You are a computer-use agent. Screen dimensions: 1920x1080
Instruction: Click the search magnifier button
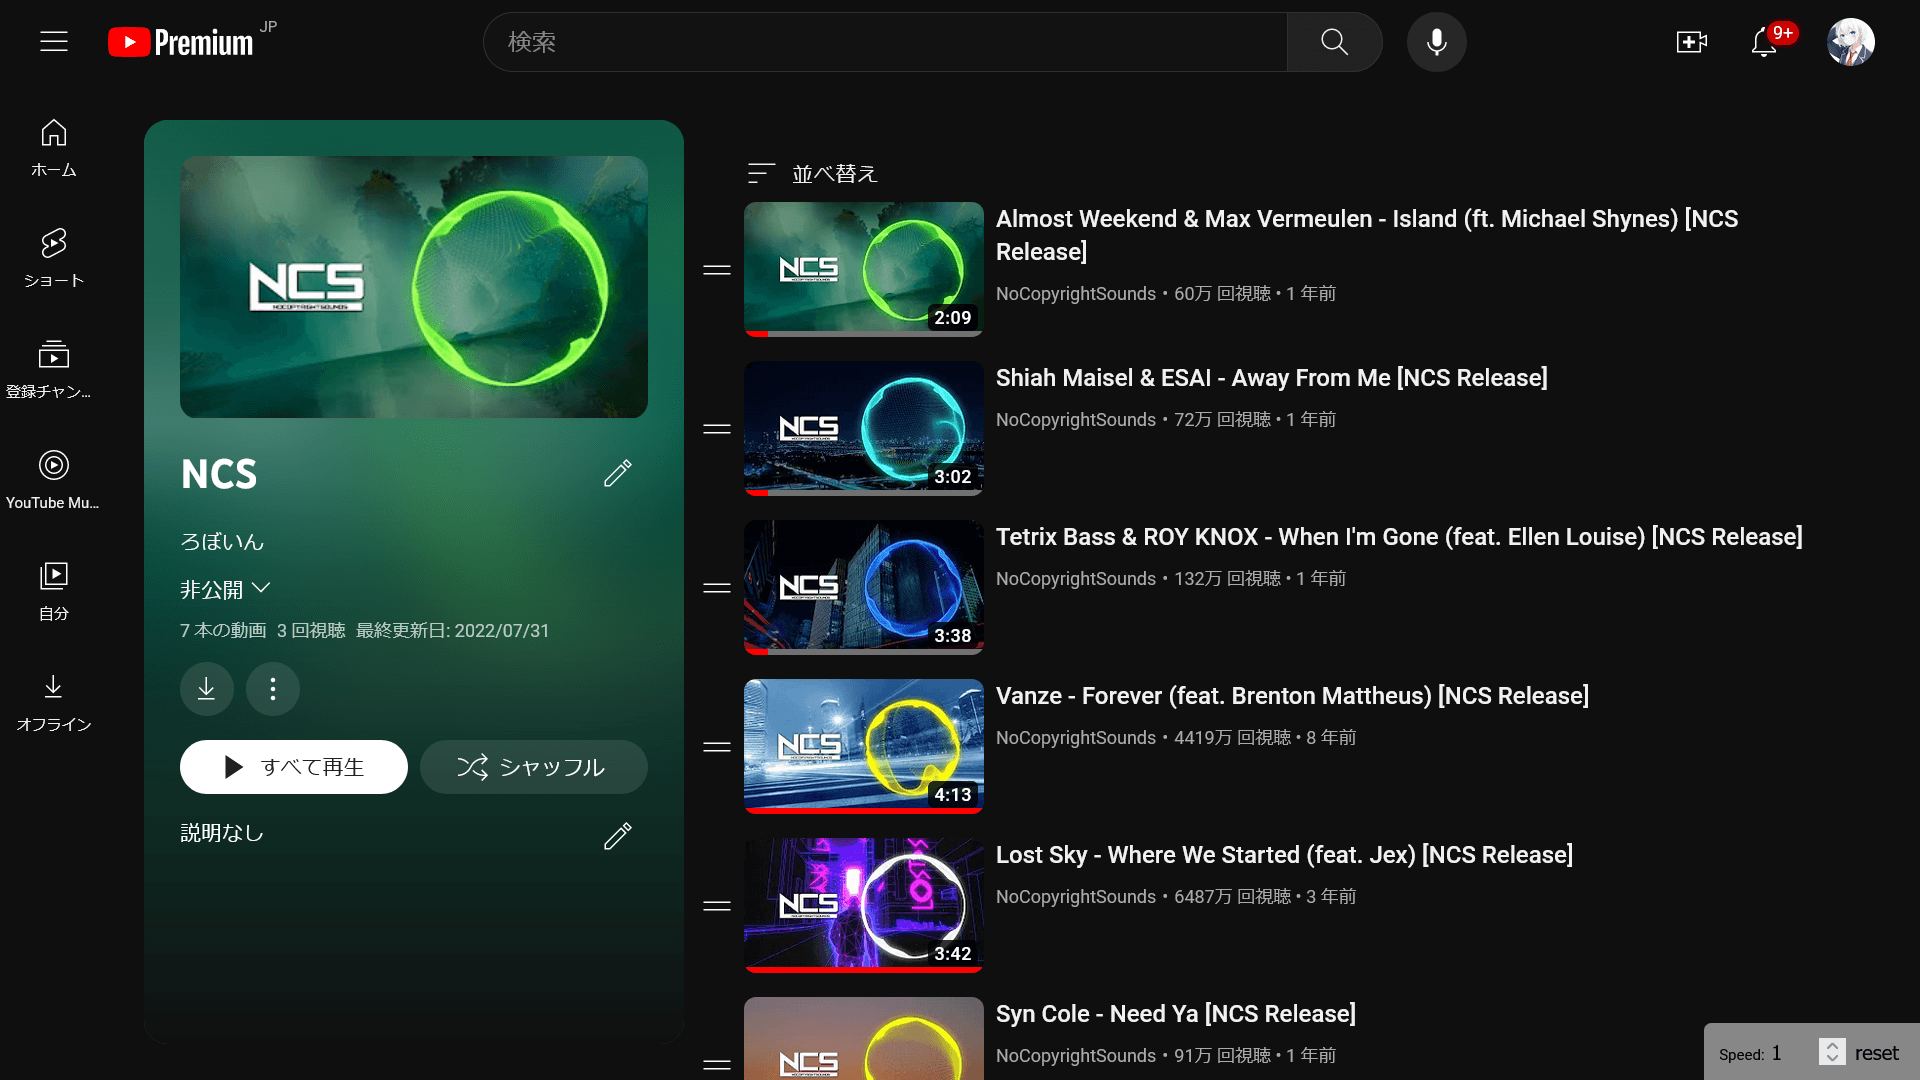(x=1334, y=42)
